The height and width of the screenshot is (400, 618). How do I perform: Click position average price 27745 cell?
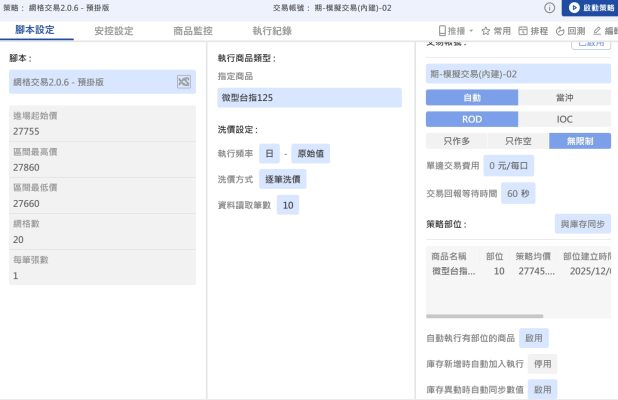536,271
